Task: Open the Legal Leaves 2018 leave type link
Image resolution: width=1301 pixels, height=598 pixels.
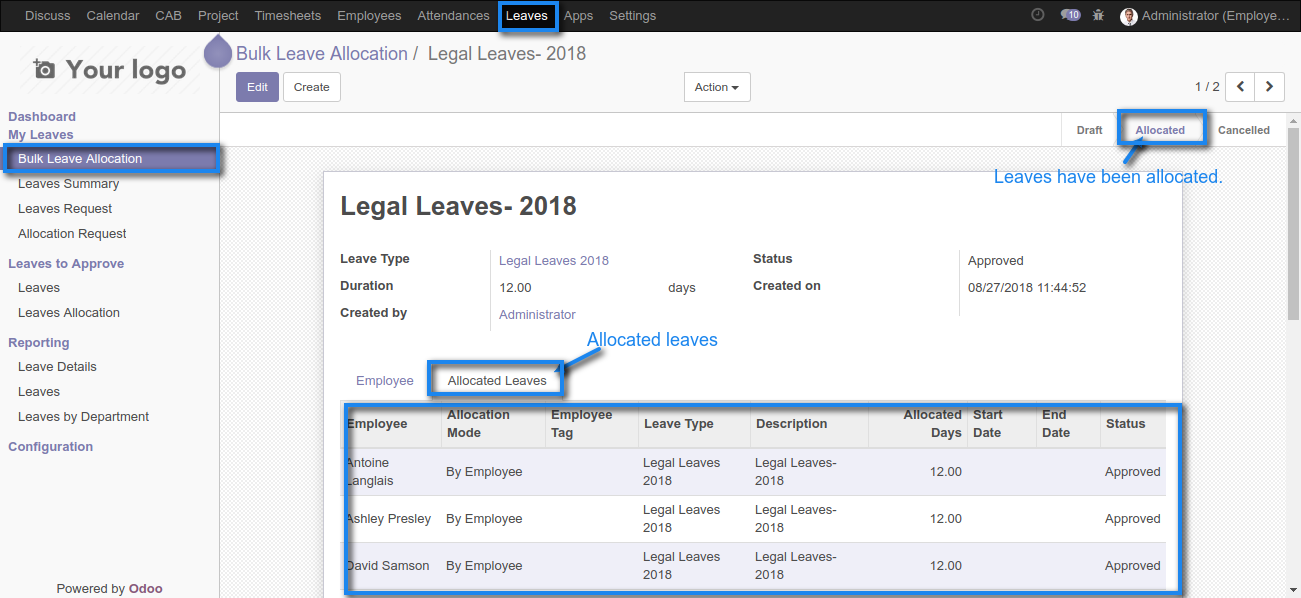Action: 554,260
